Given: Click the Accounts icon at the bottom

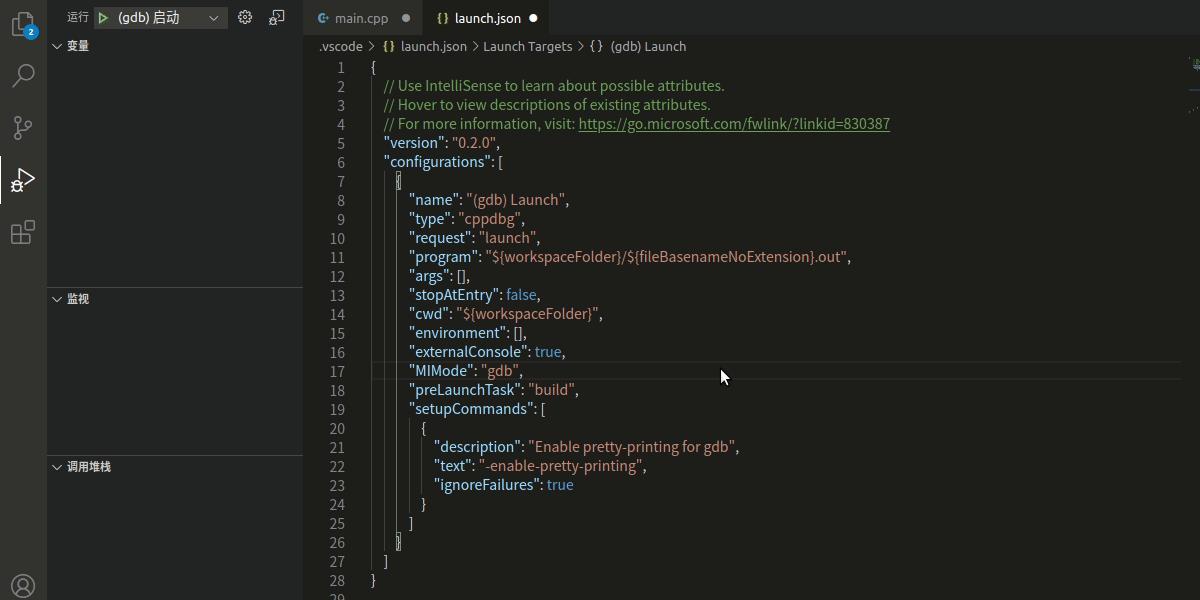Looking at the screenshot, I should [22, 585].
